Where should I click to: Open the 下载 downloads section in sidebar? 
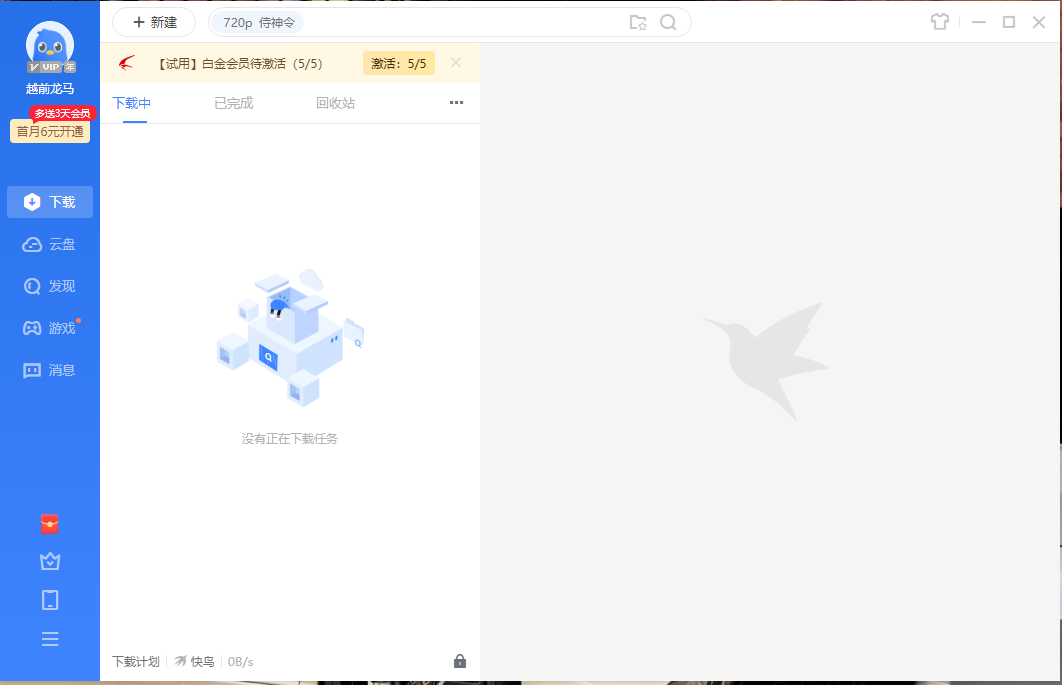[50, 201]
